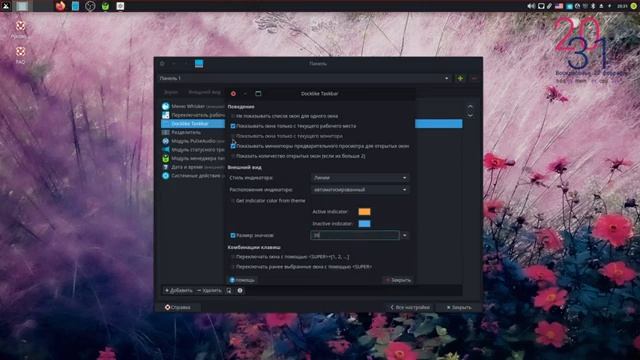Click the green app icon in the top panel
This screenshot has height=360, width=640.
click(x=105, y=6)
